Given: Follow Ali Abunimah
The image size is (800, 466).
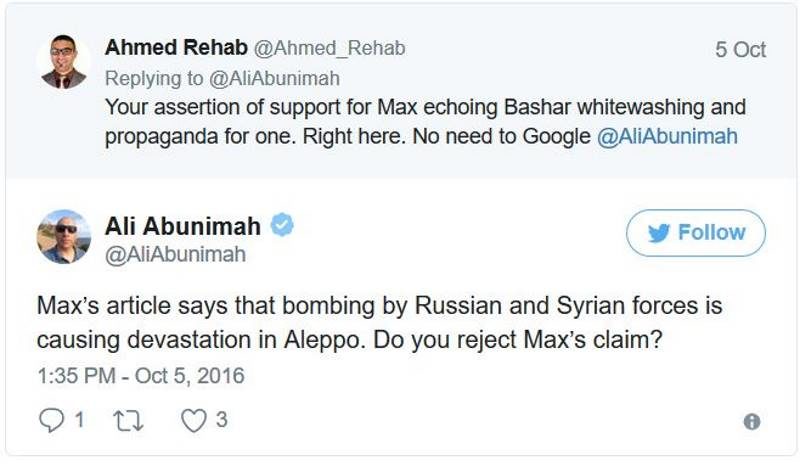Looking at the screenshot, I should coord(696,233).
